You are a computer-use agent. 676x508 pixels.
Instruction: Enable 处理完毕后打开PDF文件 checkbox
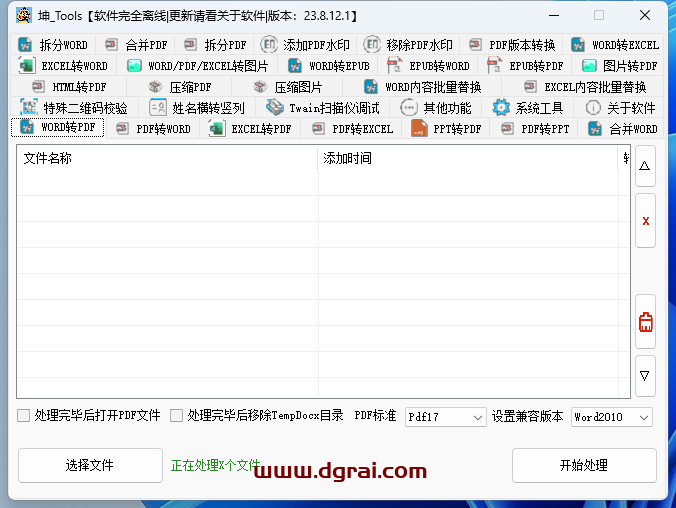pyautogui.click(x=23, y=416)
